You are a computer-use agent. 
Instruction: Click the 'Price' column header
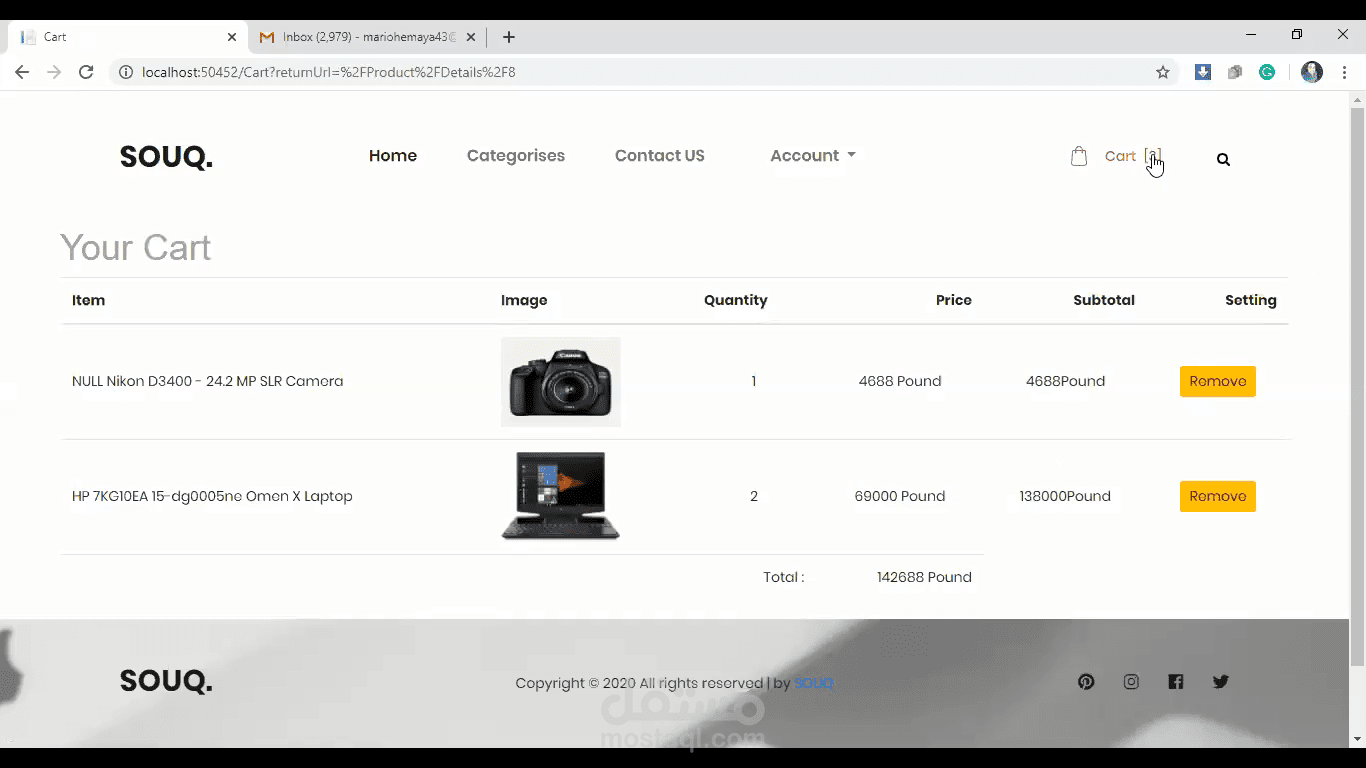(x=954, y=300)
